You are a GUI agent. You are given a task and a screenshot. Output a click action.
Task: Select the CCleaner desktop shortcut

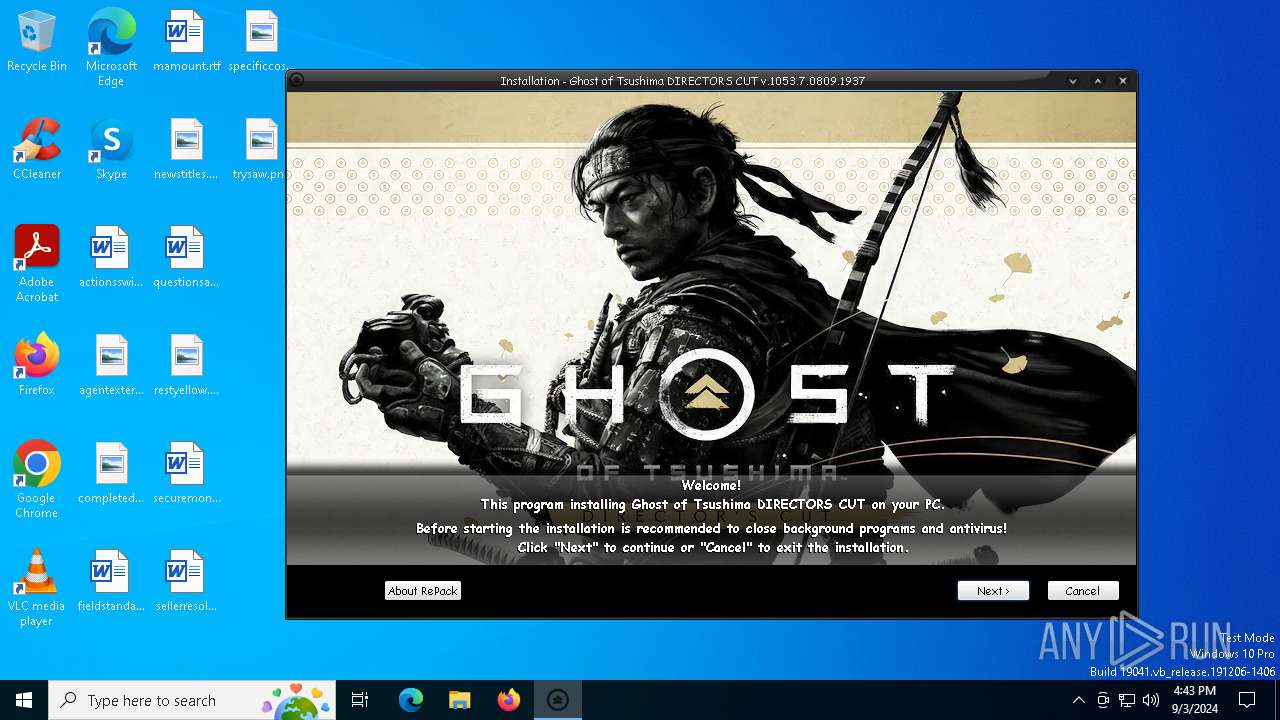pos(37,150)
